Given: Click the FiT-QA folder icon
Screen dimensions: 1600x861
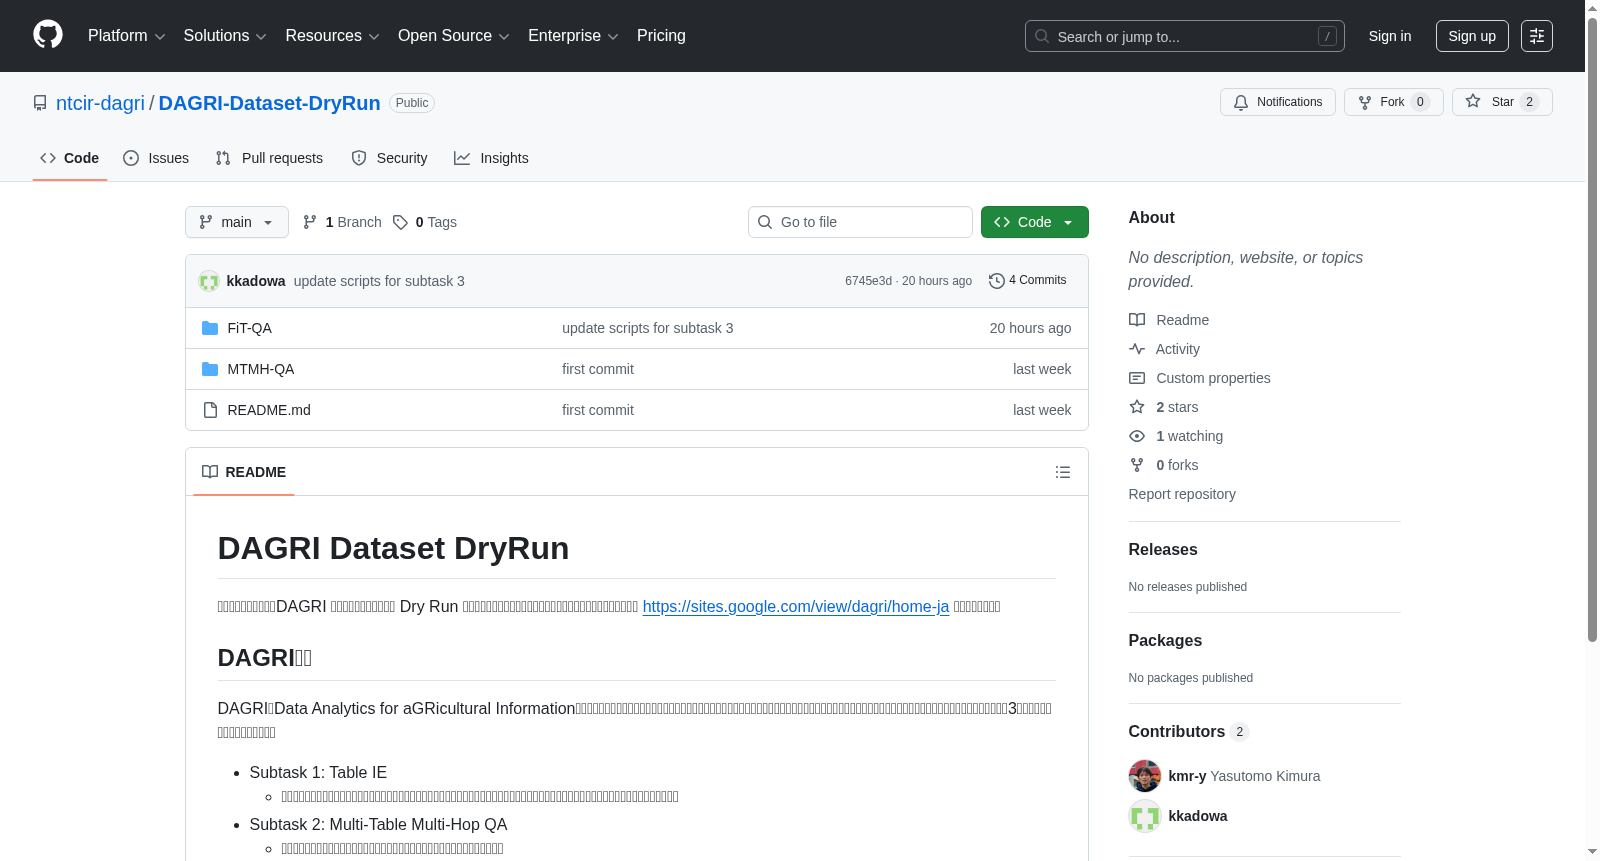Looking at the screenshot, I should [210, 328].
